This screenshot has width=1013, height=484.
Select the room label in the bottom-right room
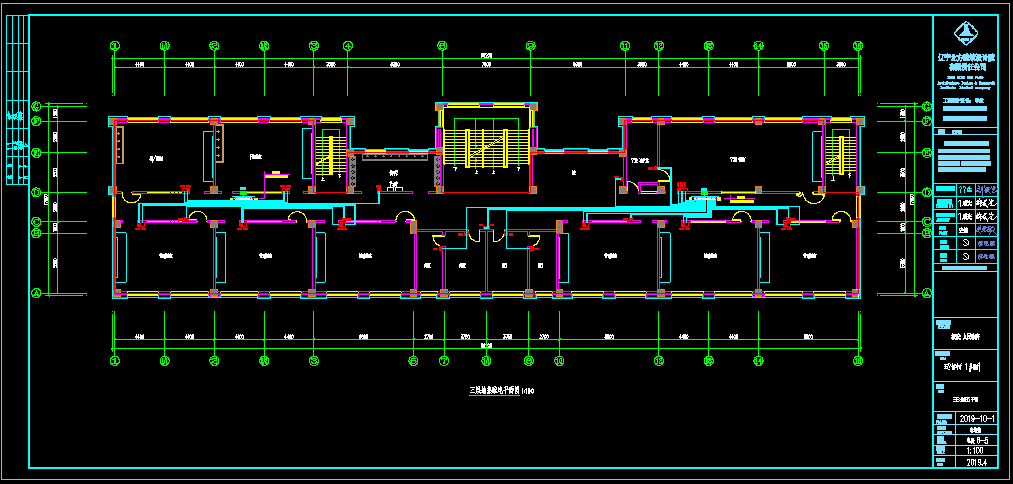[808, 256]
